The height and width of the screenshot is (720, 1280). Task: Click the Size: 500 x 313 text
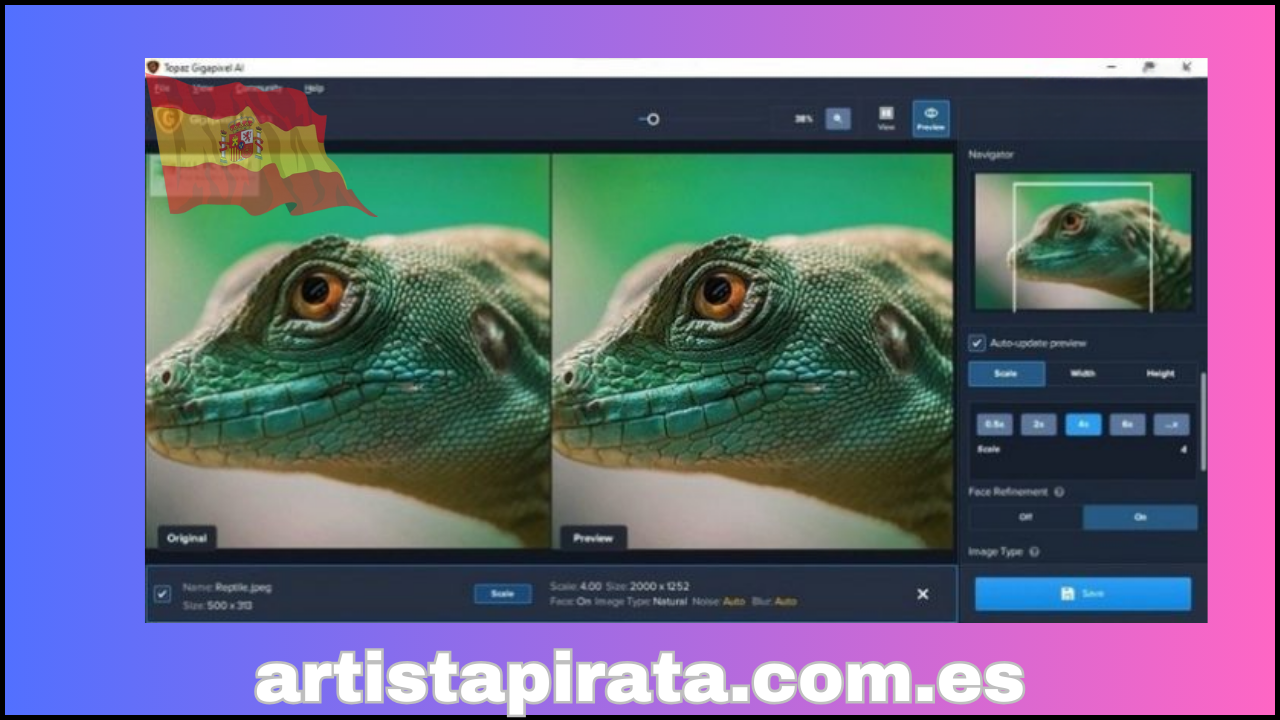[x=217, y=605]
